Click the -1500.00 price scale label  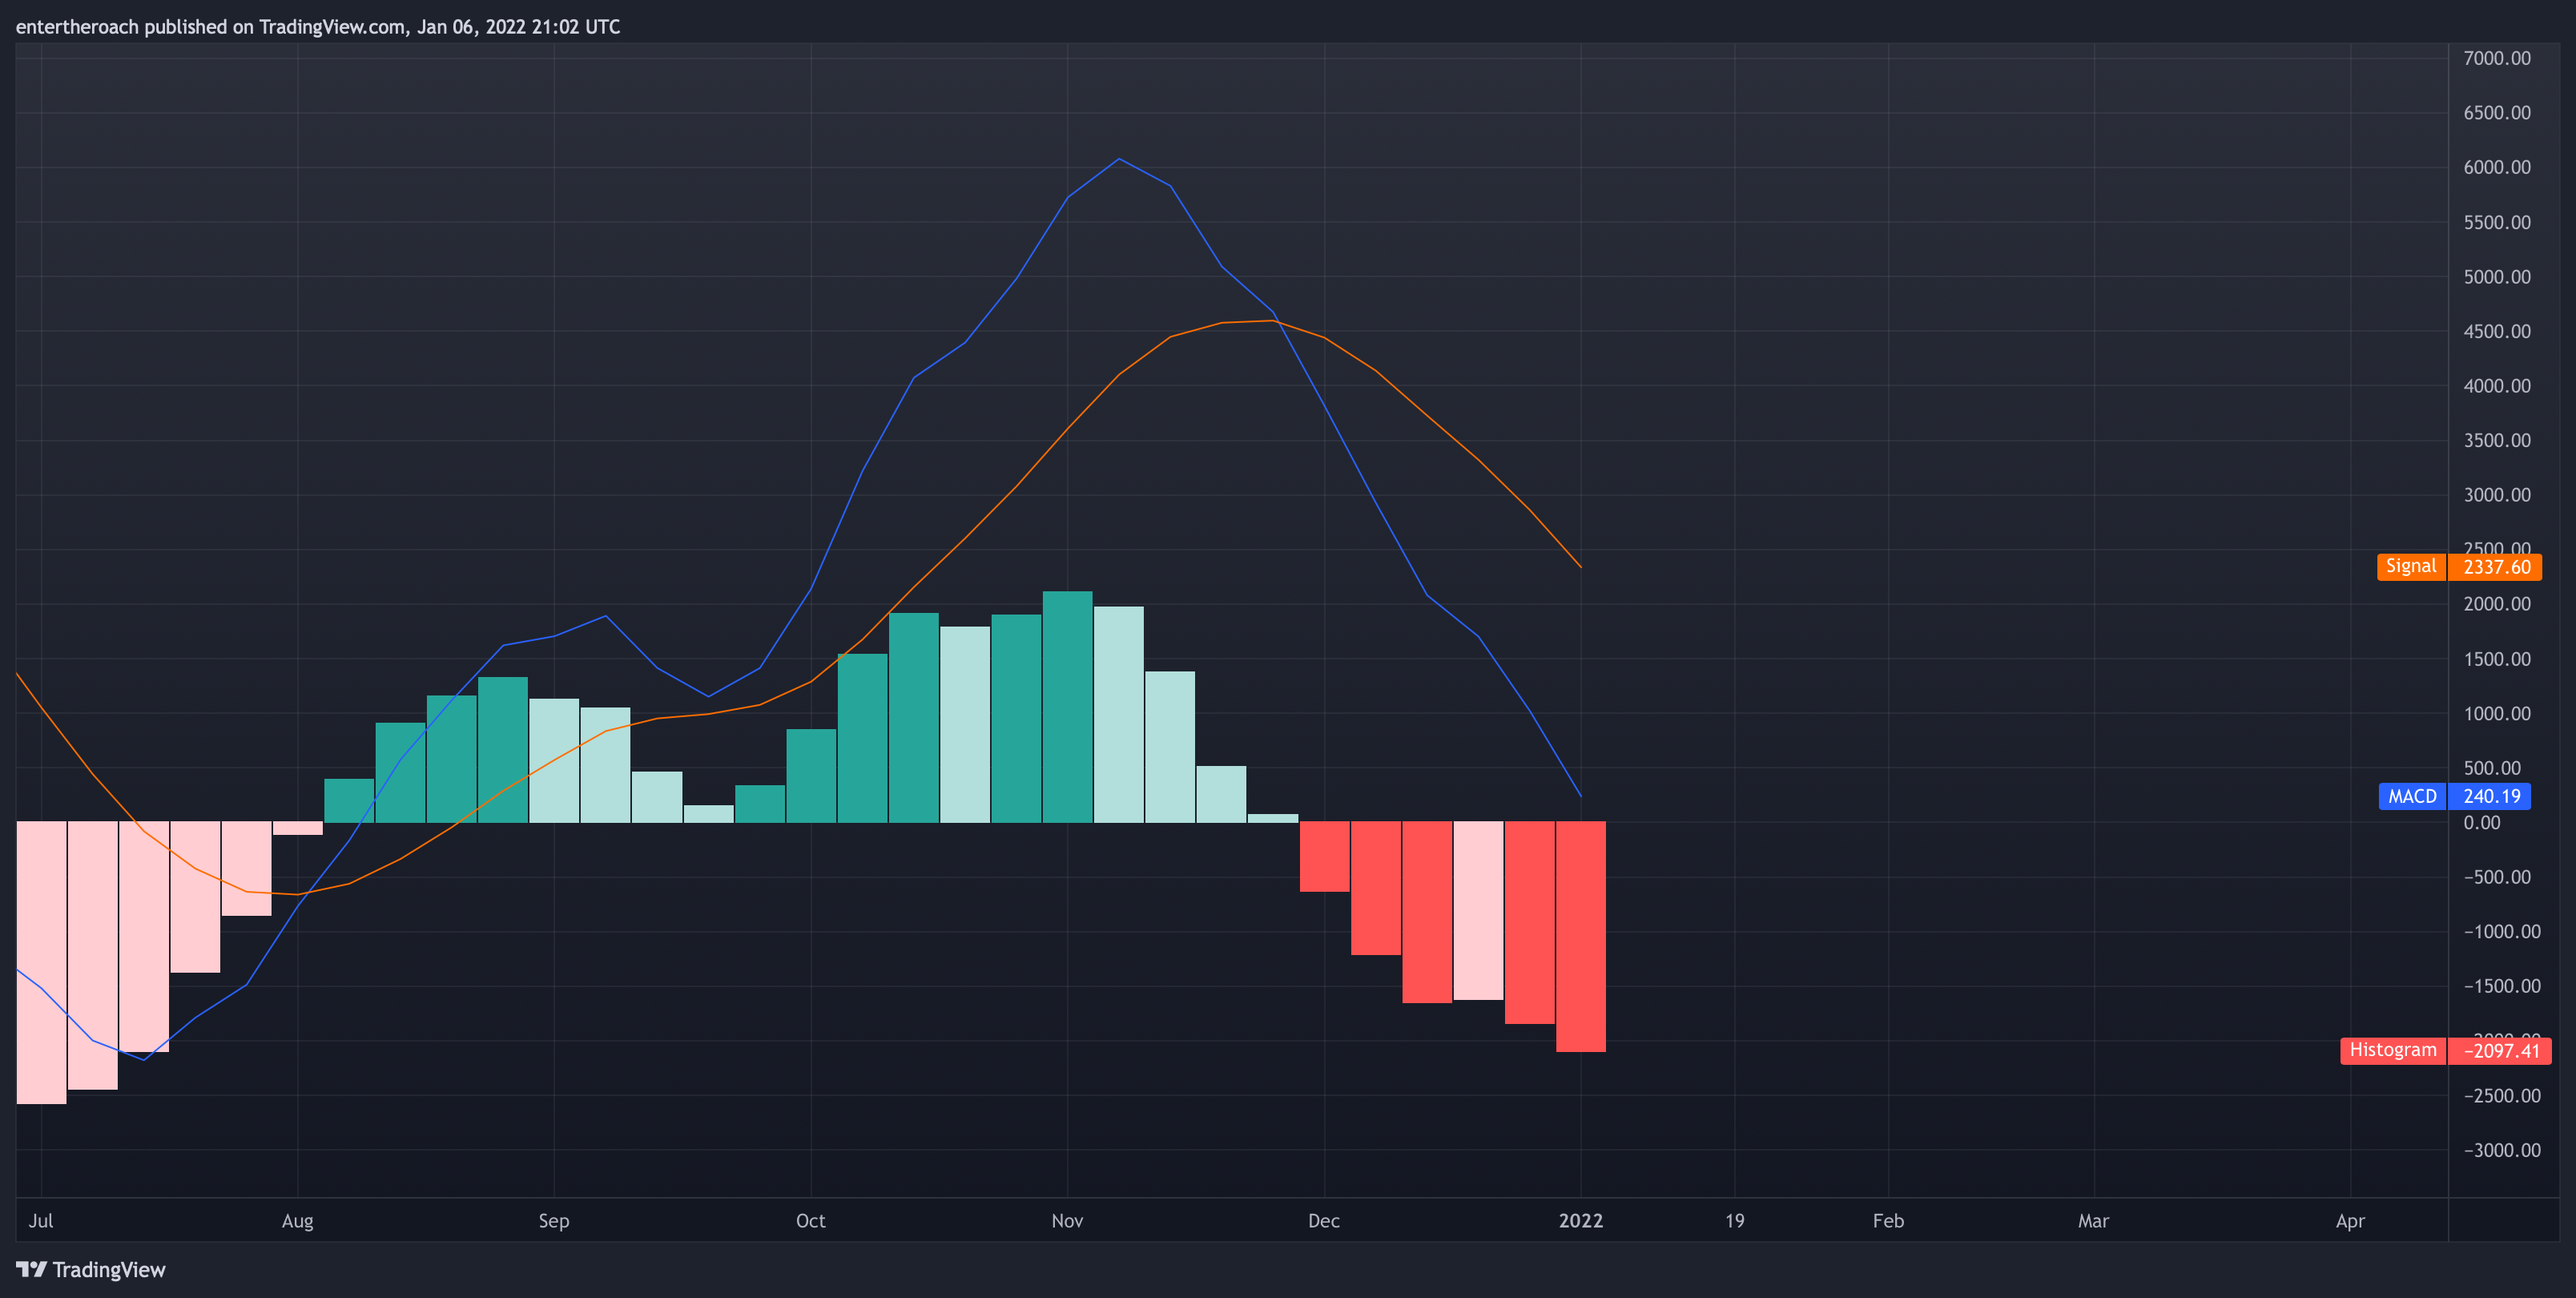click(2502, 985)
